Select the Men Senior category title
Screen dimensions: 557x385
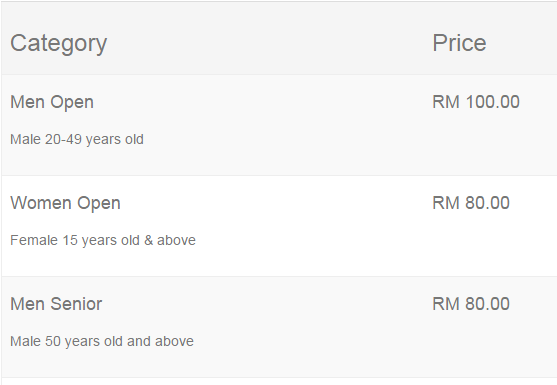click(56, 304)
